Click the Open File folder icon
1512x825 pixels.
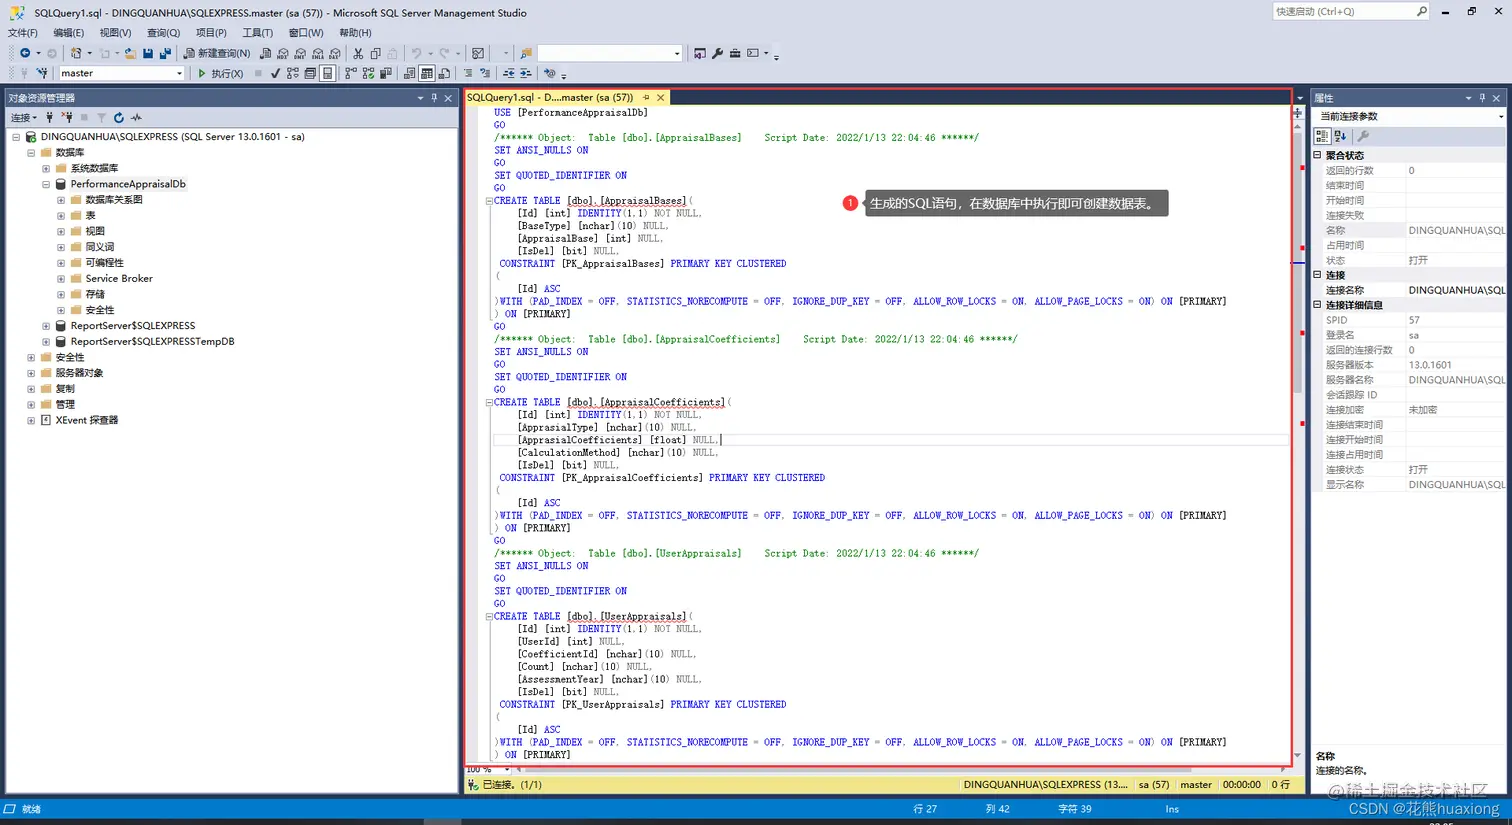[130, 53]
